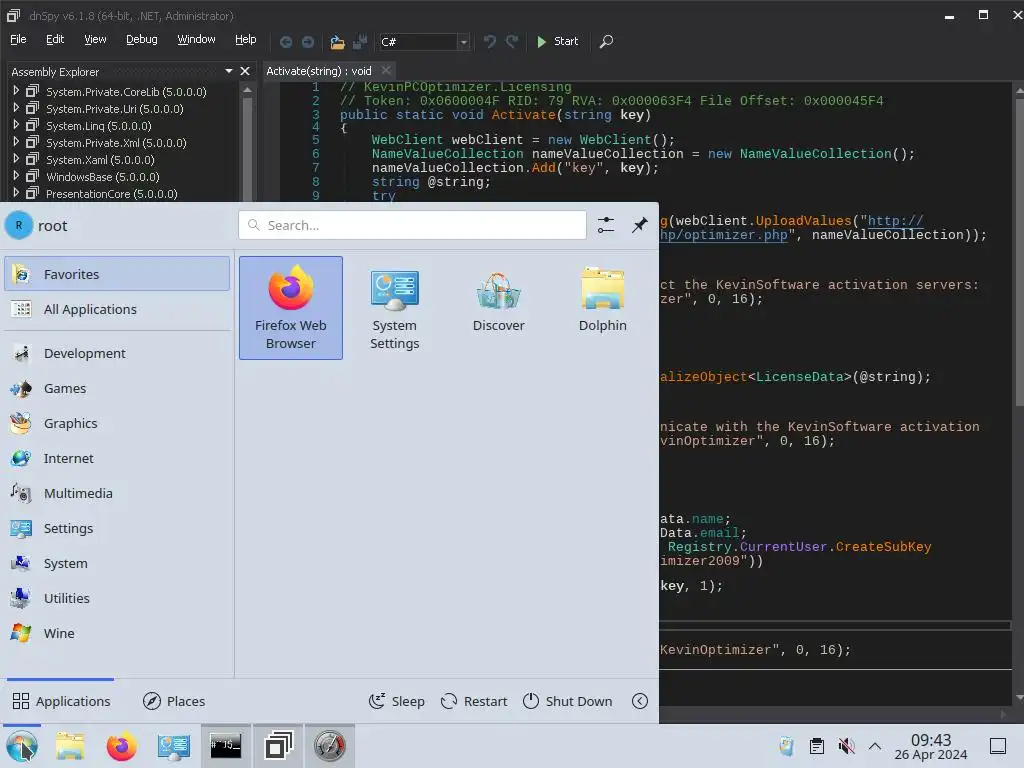Start debugging with the Start button
This screenshot has width=1024, height=768.
coord(557,41)
